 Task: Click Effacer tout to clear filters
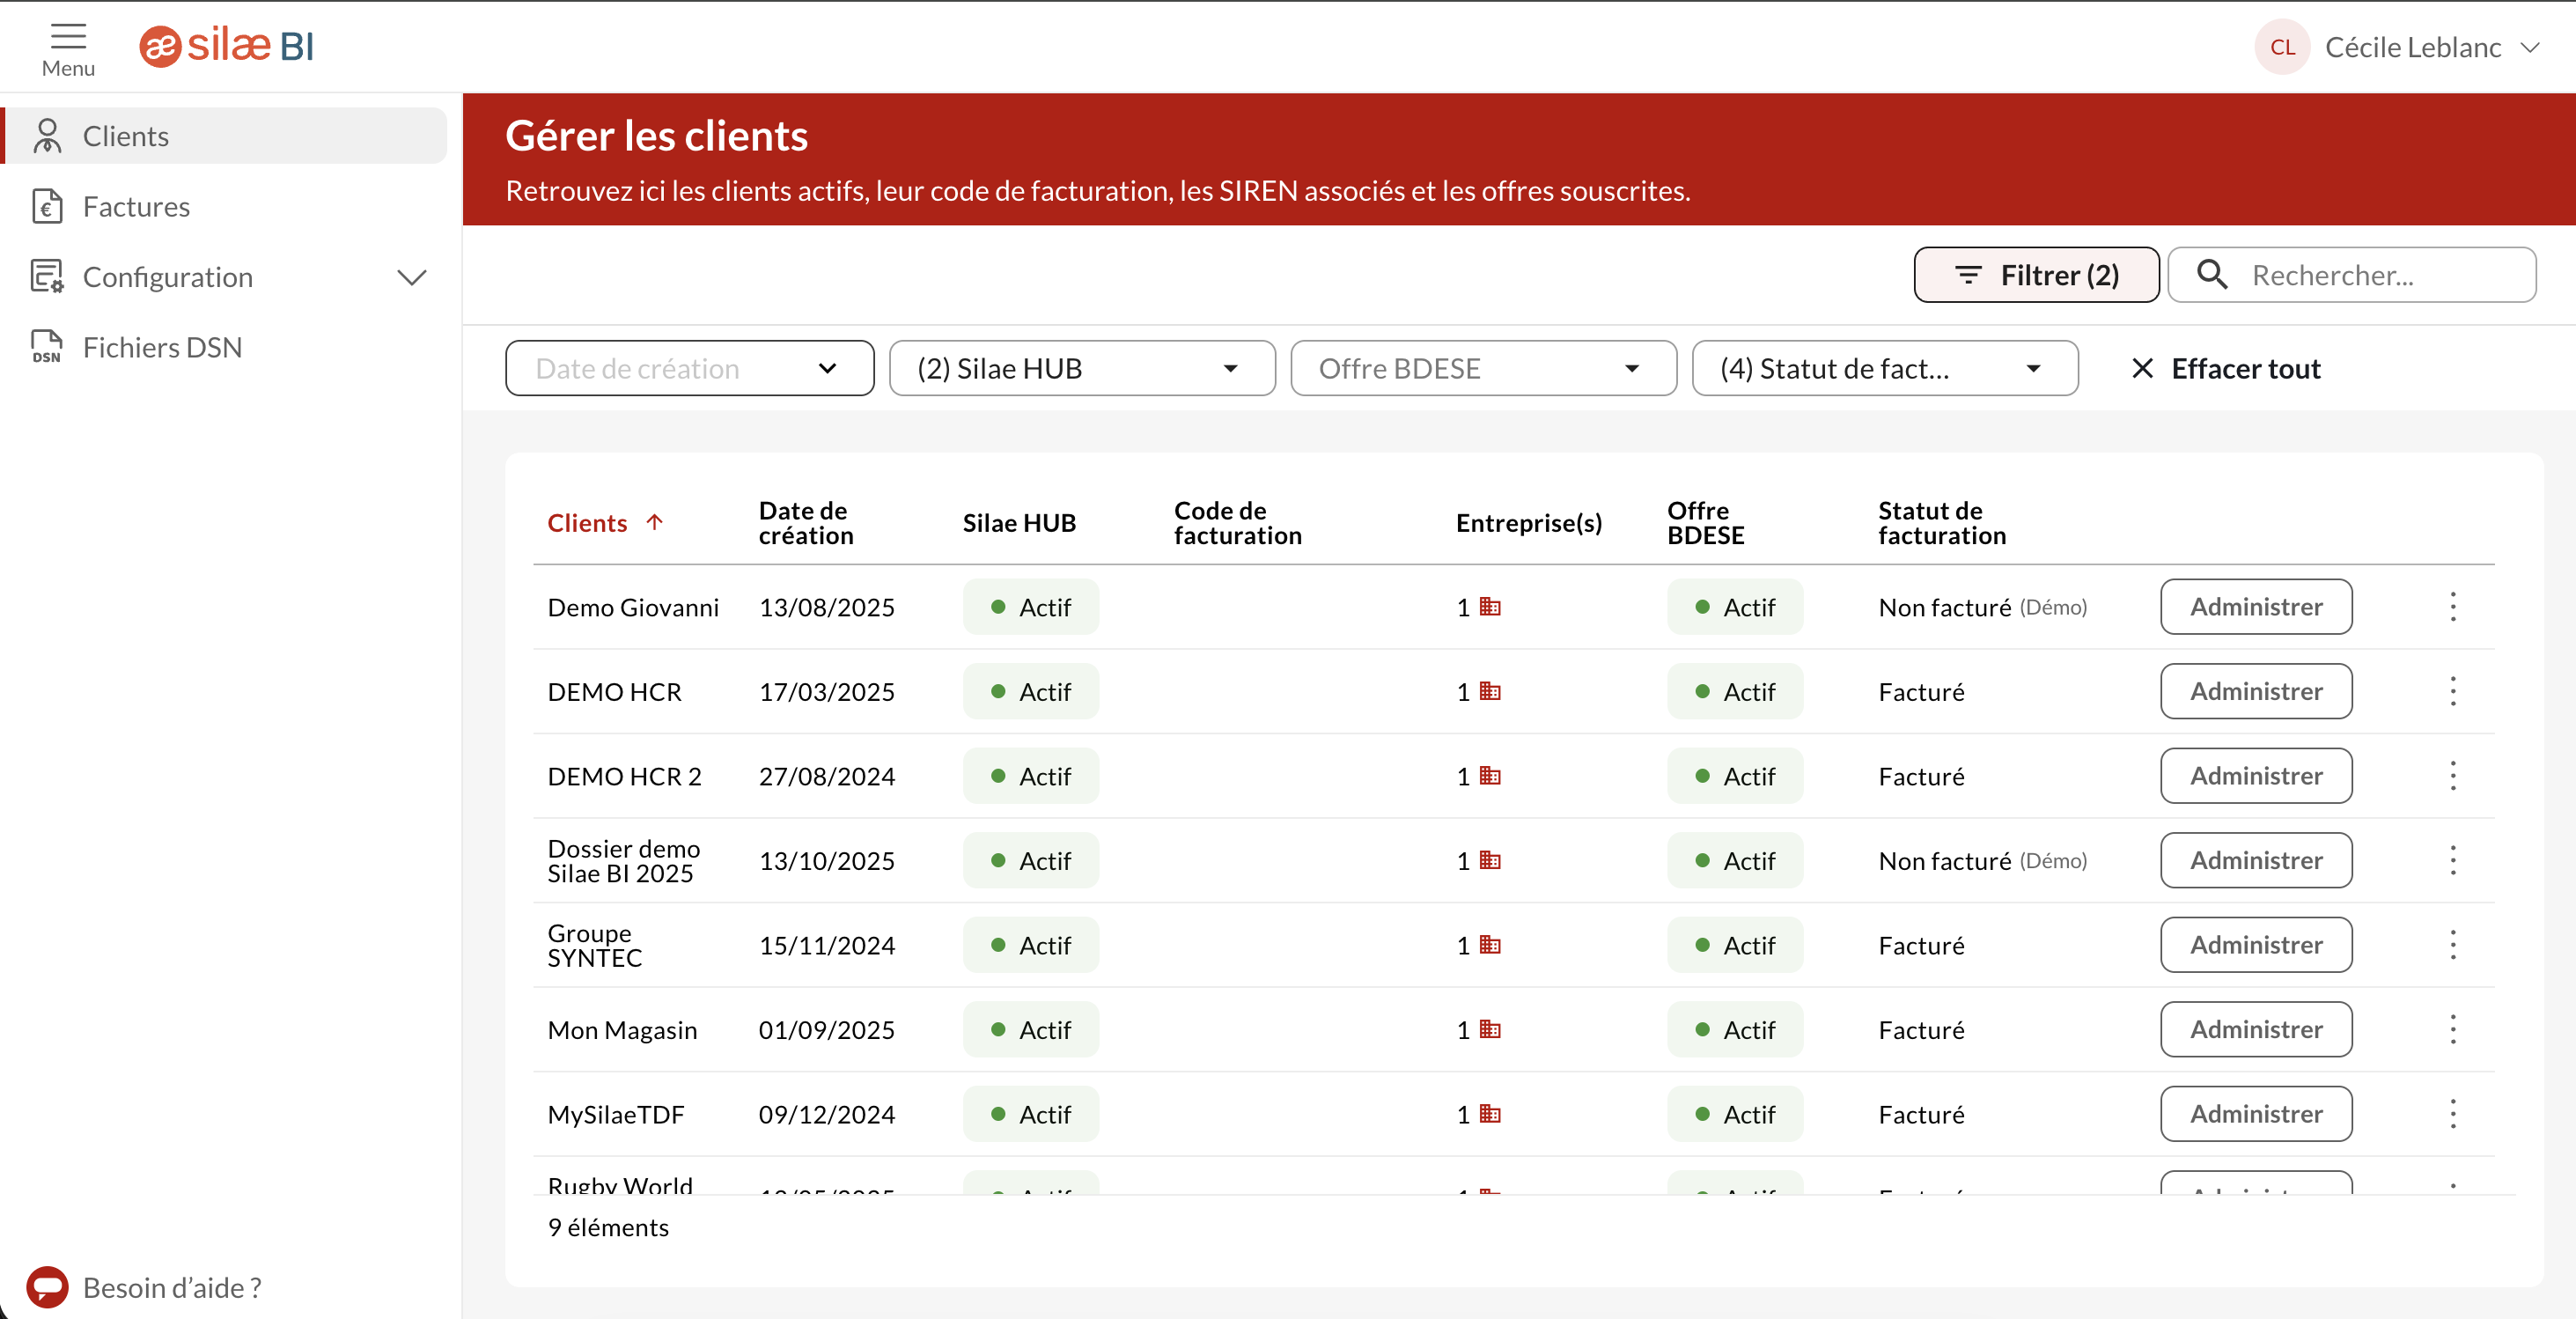(x=2226, y=369)
